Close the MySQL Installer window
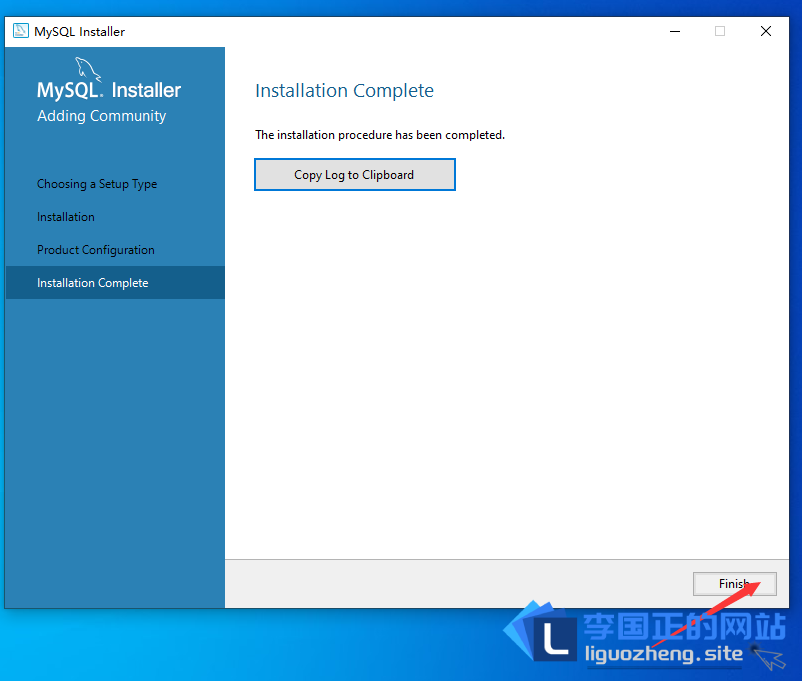802x681 pixels. [x=766, y=31]
